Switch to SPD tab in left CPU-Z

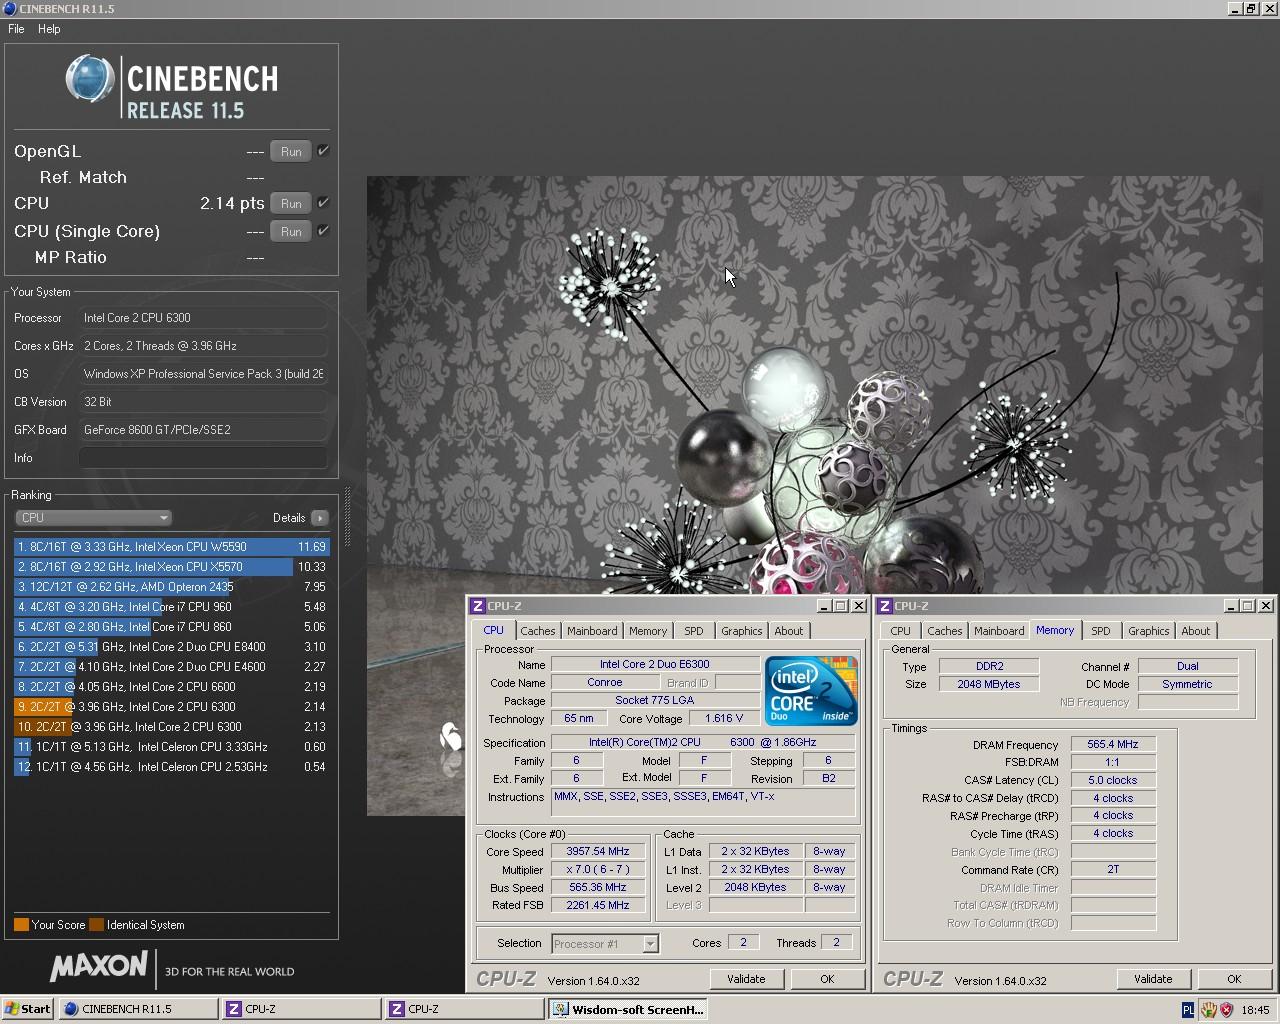(x=693, y=631)
